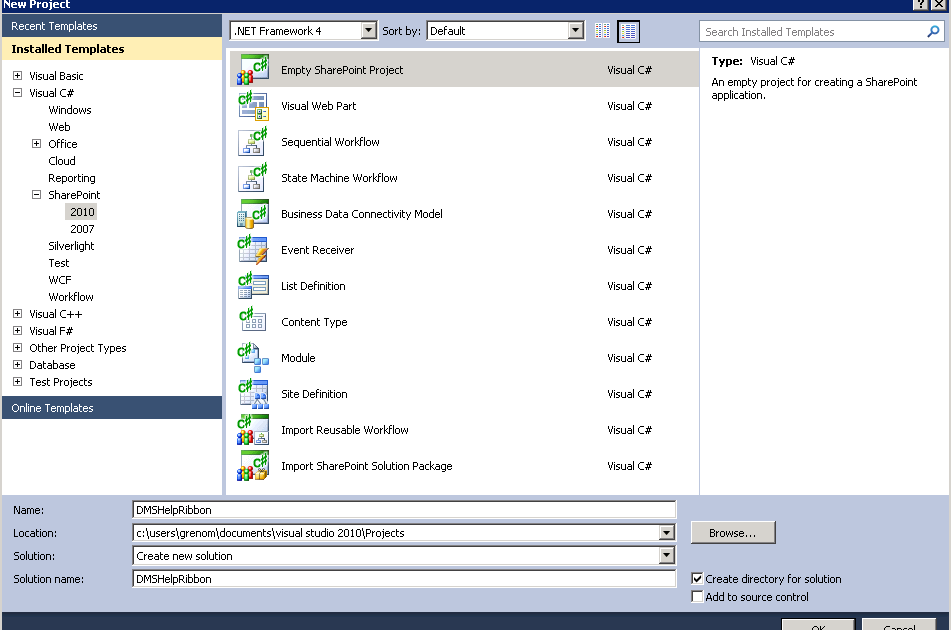Click the search magnifier icon

(x=933, y=32)
